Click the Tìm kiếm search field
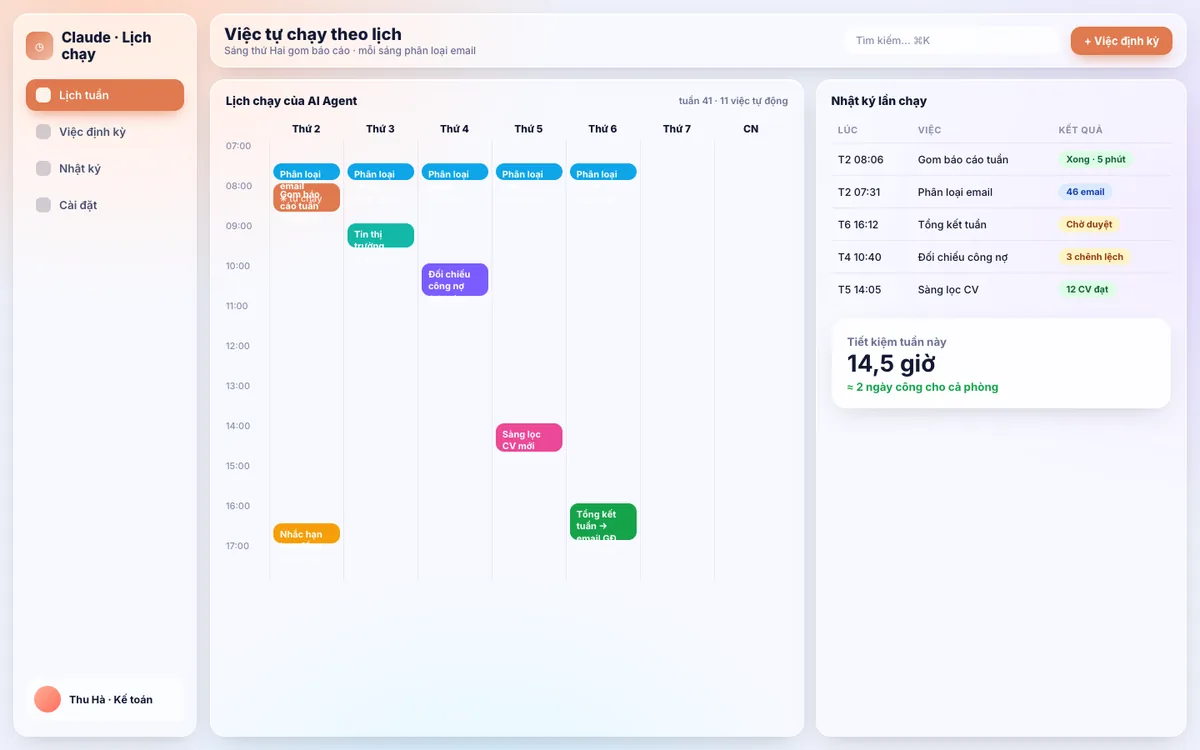Image resolution: width=1200 pixels, height=750 pixels. (952, 40)
